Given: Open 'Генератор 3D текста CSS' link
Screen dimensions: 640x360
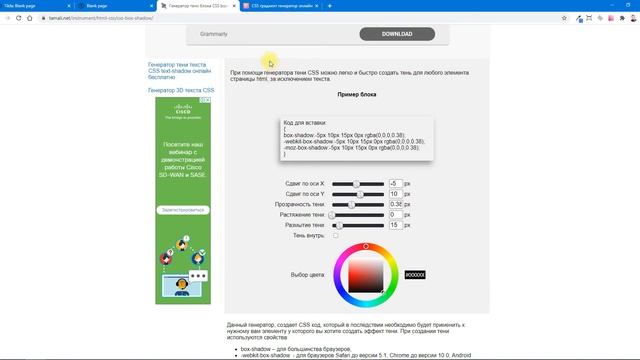Looking at the screenshot, I should coord(181,90).
